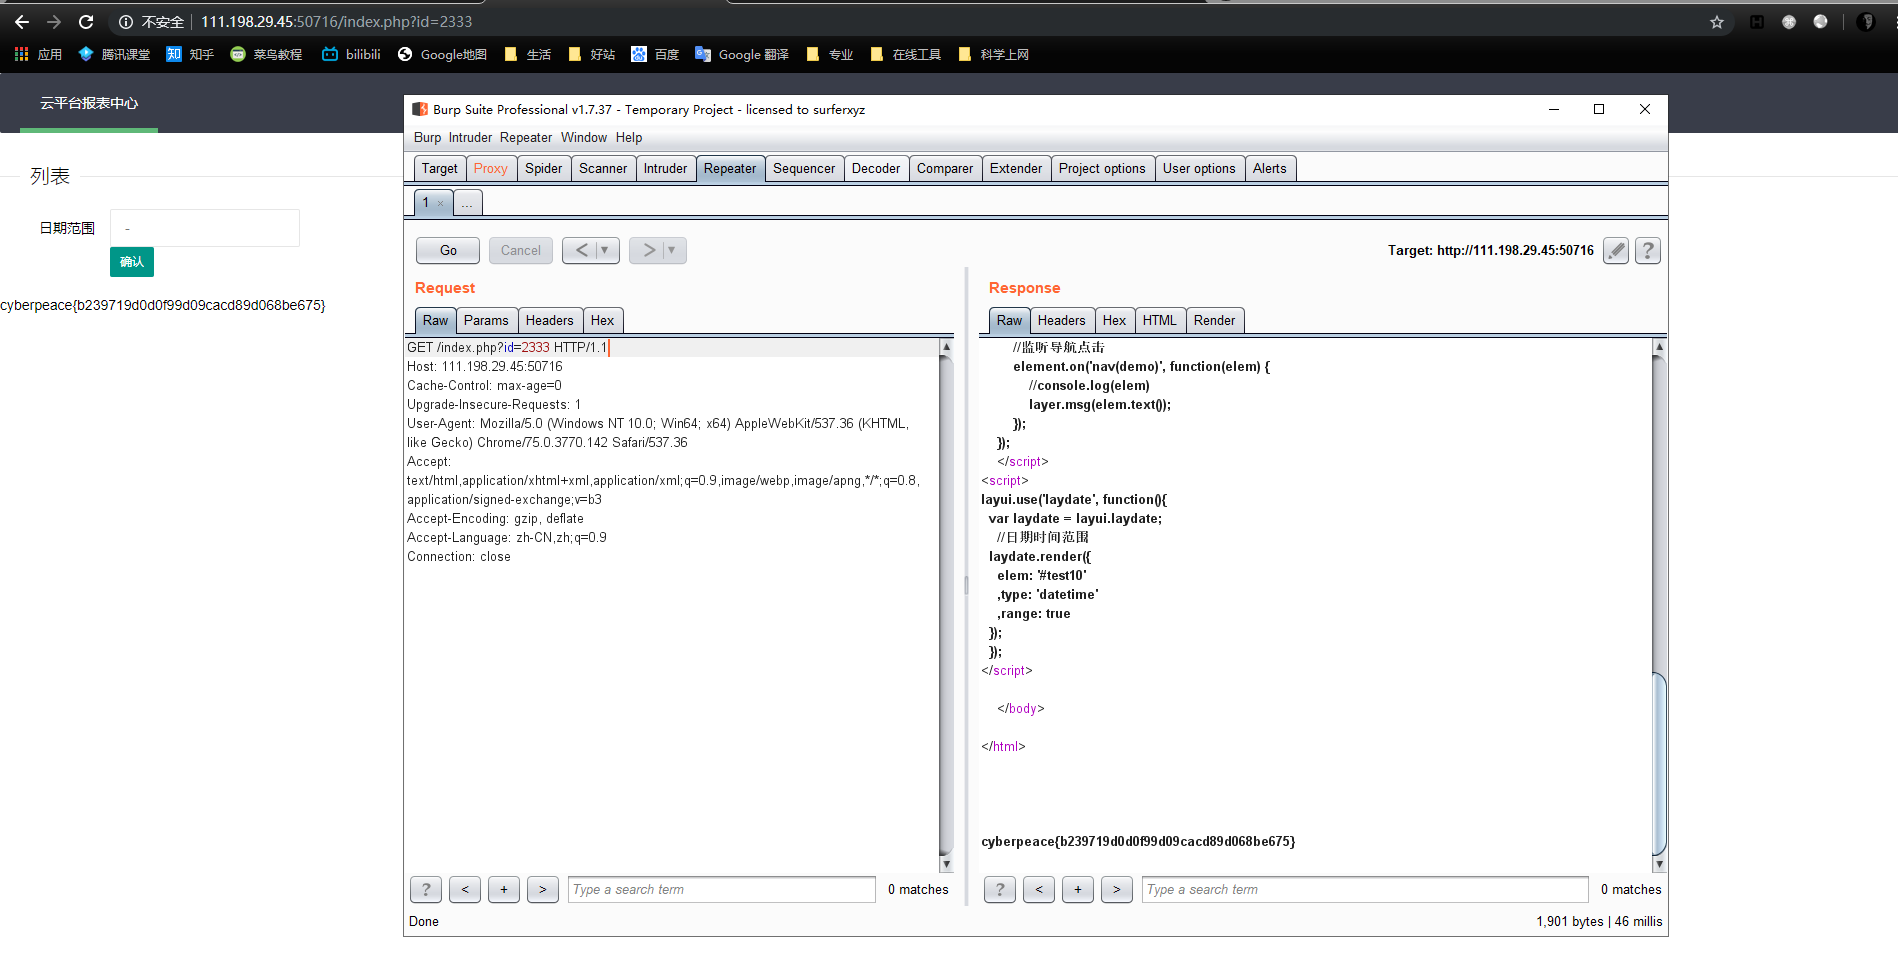This screenshot has width=1898, height=976.
Task: Select the Request Hex tab
Action: click(603, 321)
